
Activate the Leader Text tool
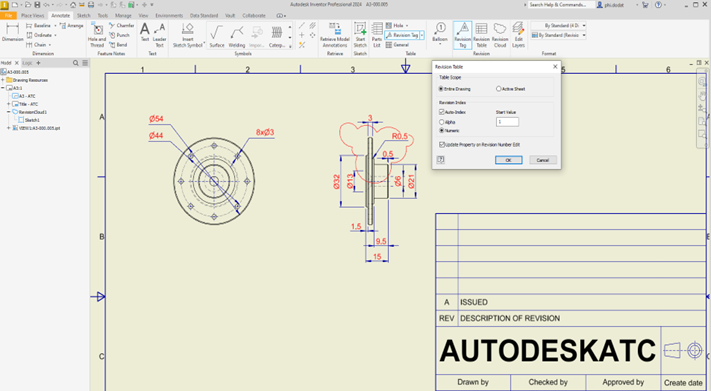coord(160,35)
